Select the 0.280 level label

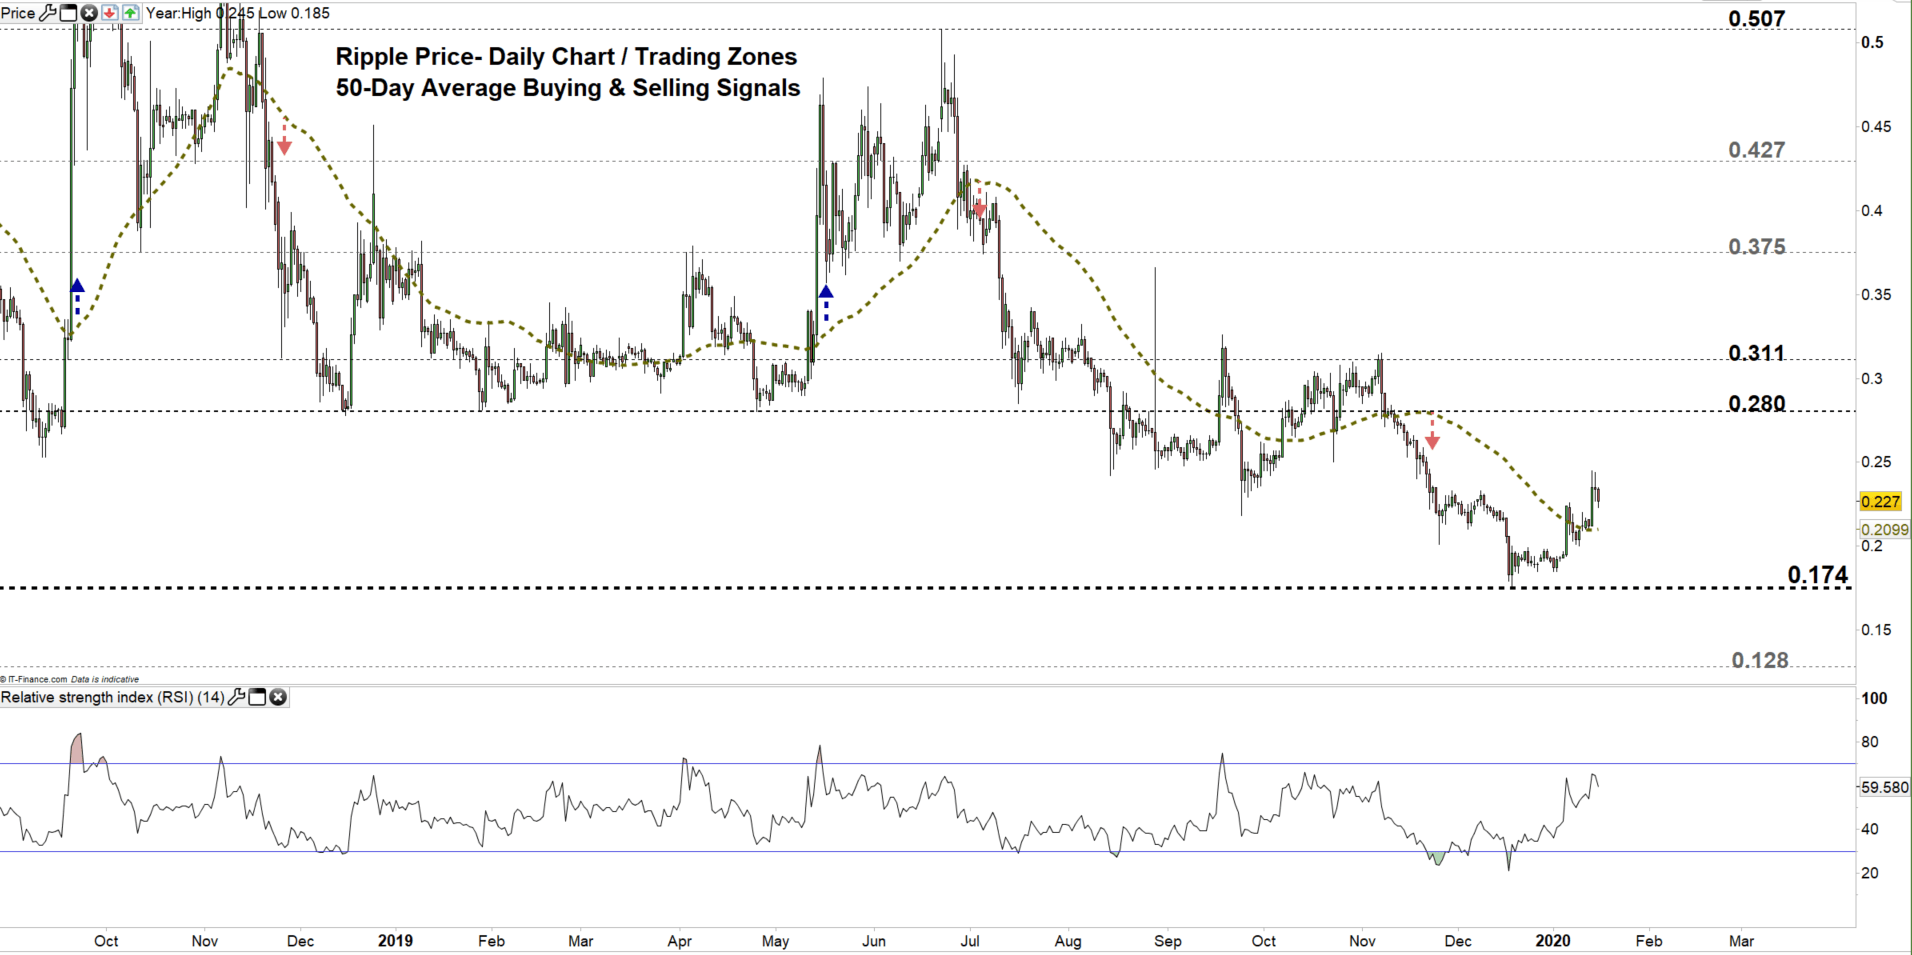pos(1756,404)
